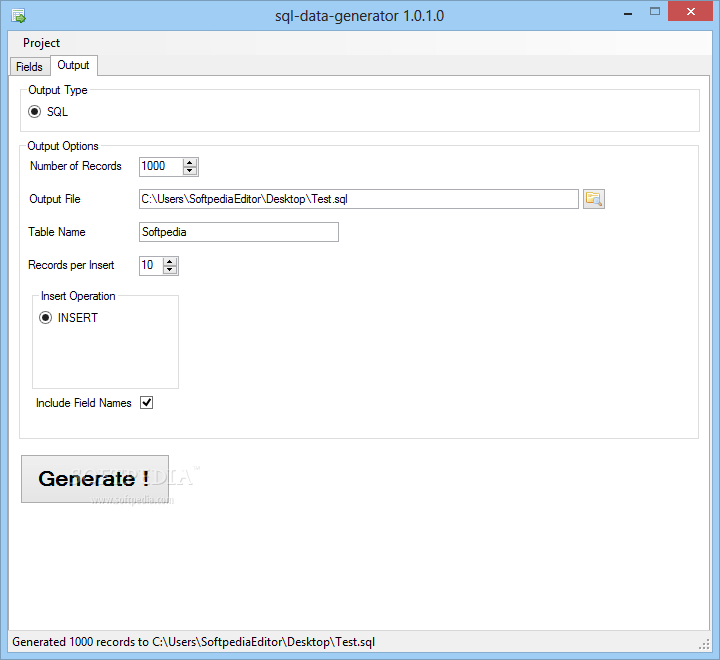The height and width of the screenshot is (660, 720).
Task: Click the 'Include Field Names' label
Action: tap(84, 403)
